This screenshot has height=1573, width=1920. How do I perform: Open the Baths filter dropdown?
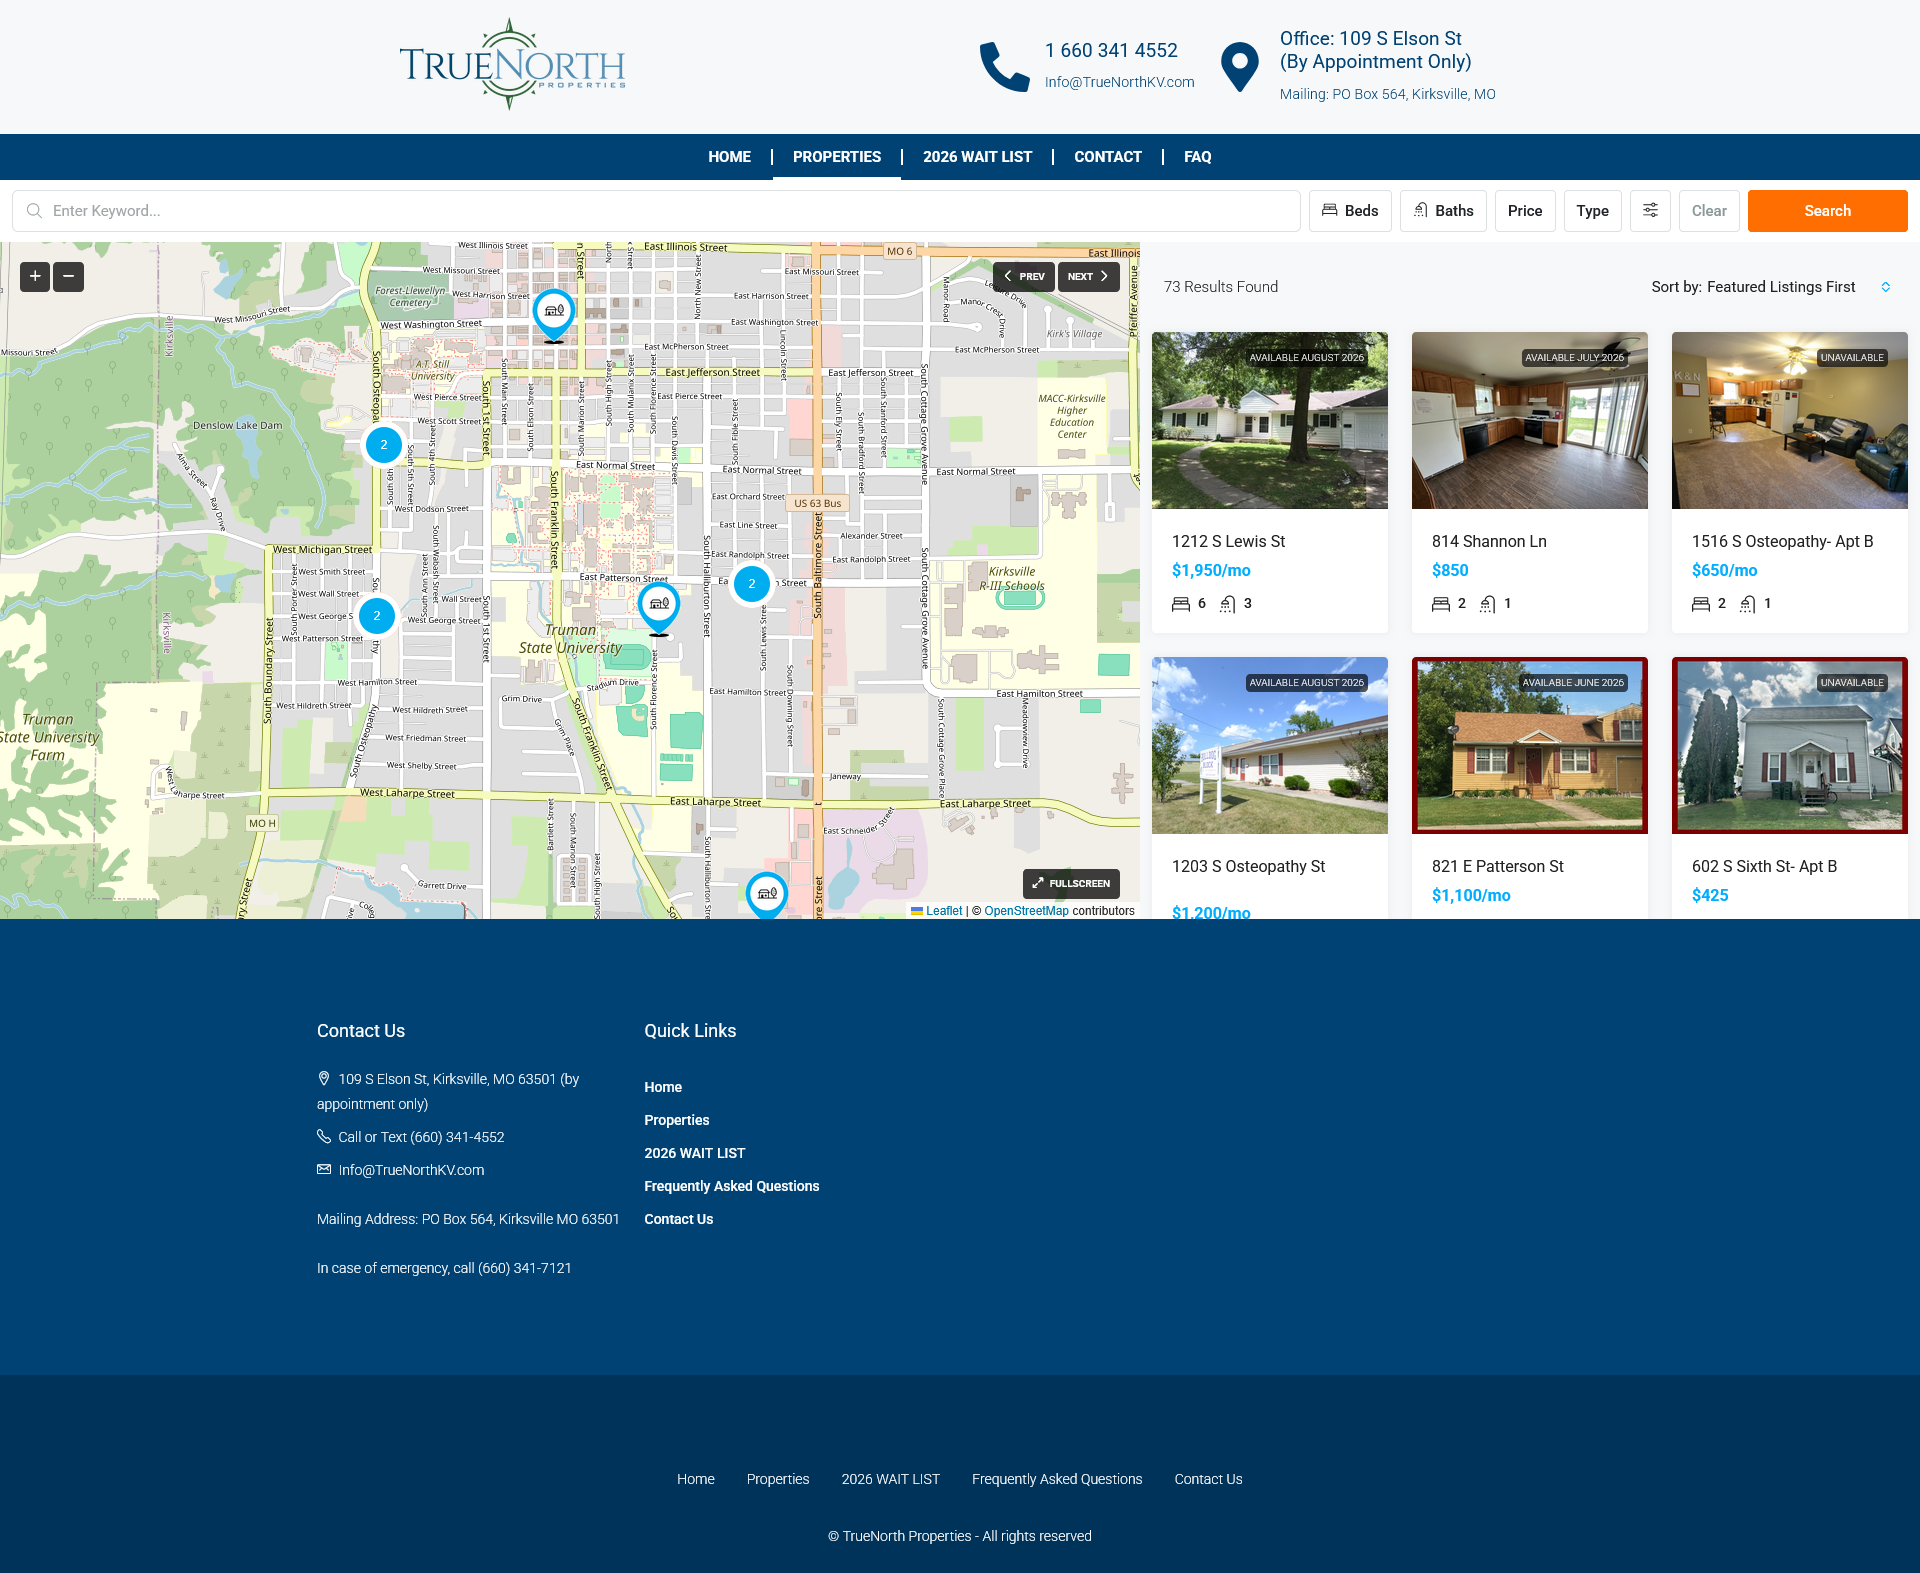click(1443, 210)
